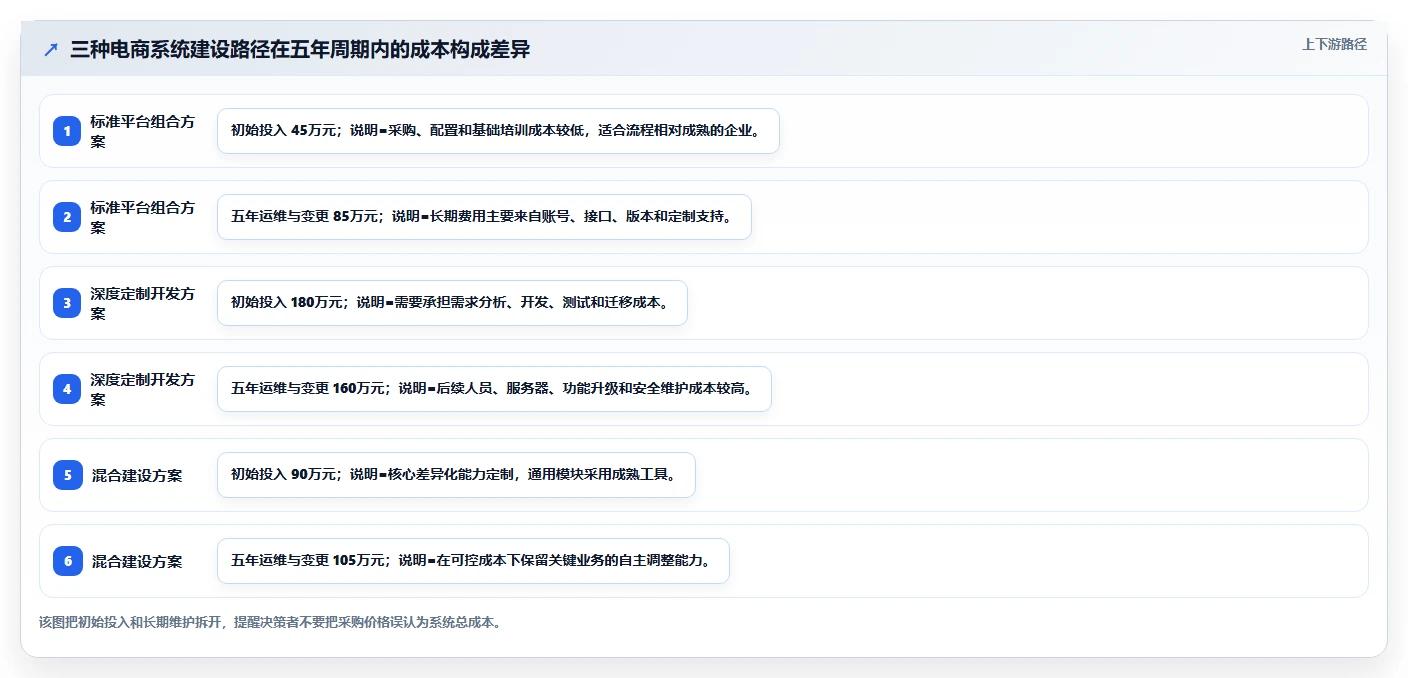The image size is (1408, 678).
Task: Select the 混合建设方案 label in row 5
Action: point(137,475)
